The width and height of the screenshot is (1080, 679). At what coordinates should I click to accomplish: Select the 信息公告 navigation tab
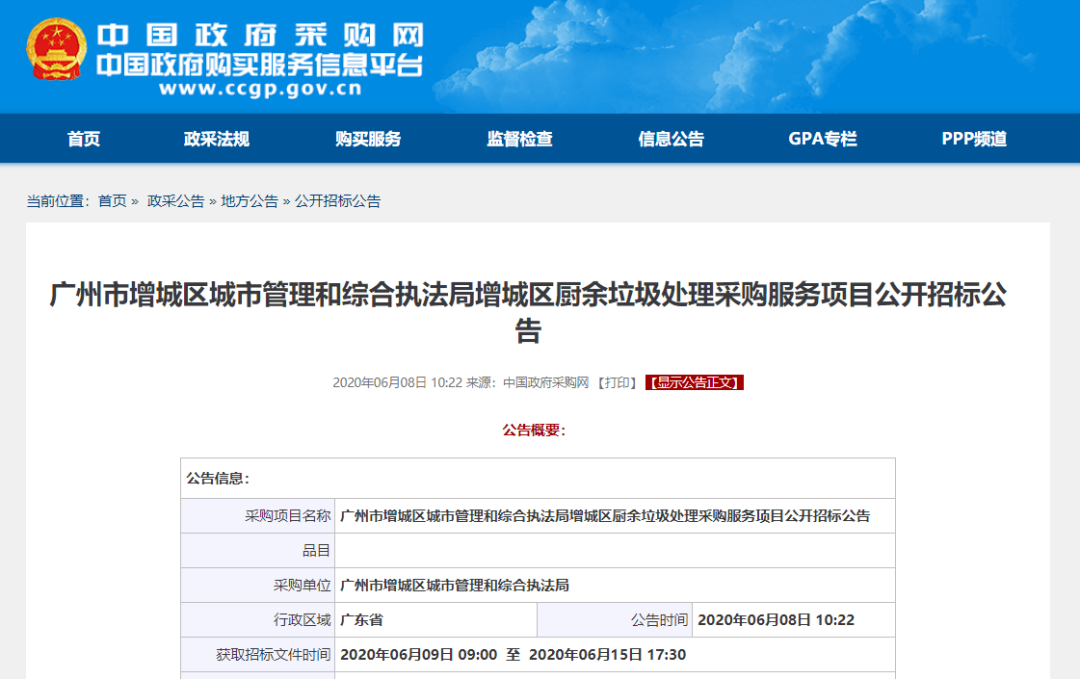671,139
